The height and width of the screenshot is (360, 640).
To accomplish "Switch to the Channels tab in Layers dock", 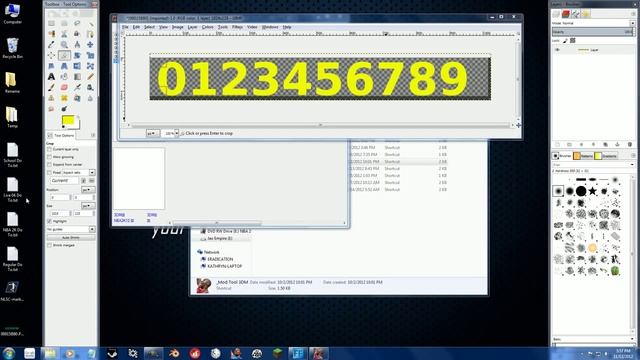I will click(x=566, y=14).
